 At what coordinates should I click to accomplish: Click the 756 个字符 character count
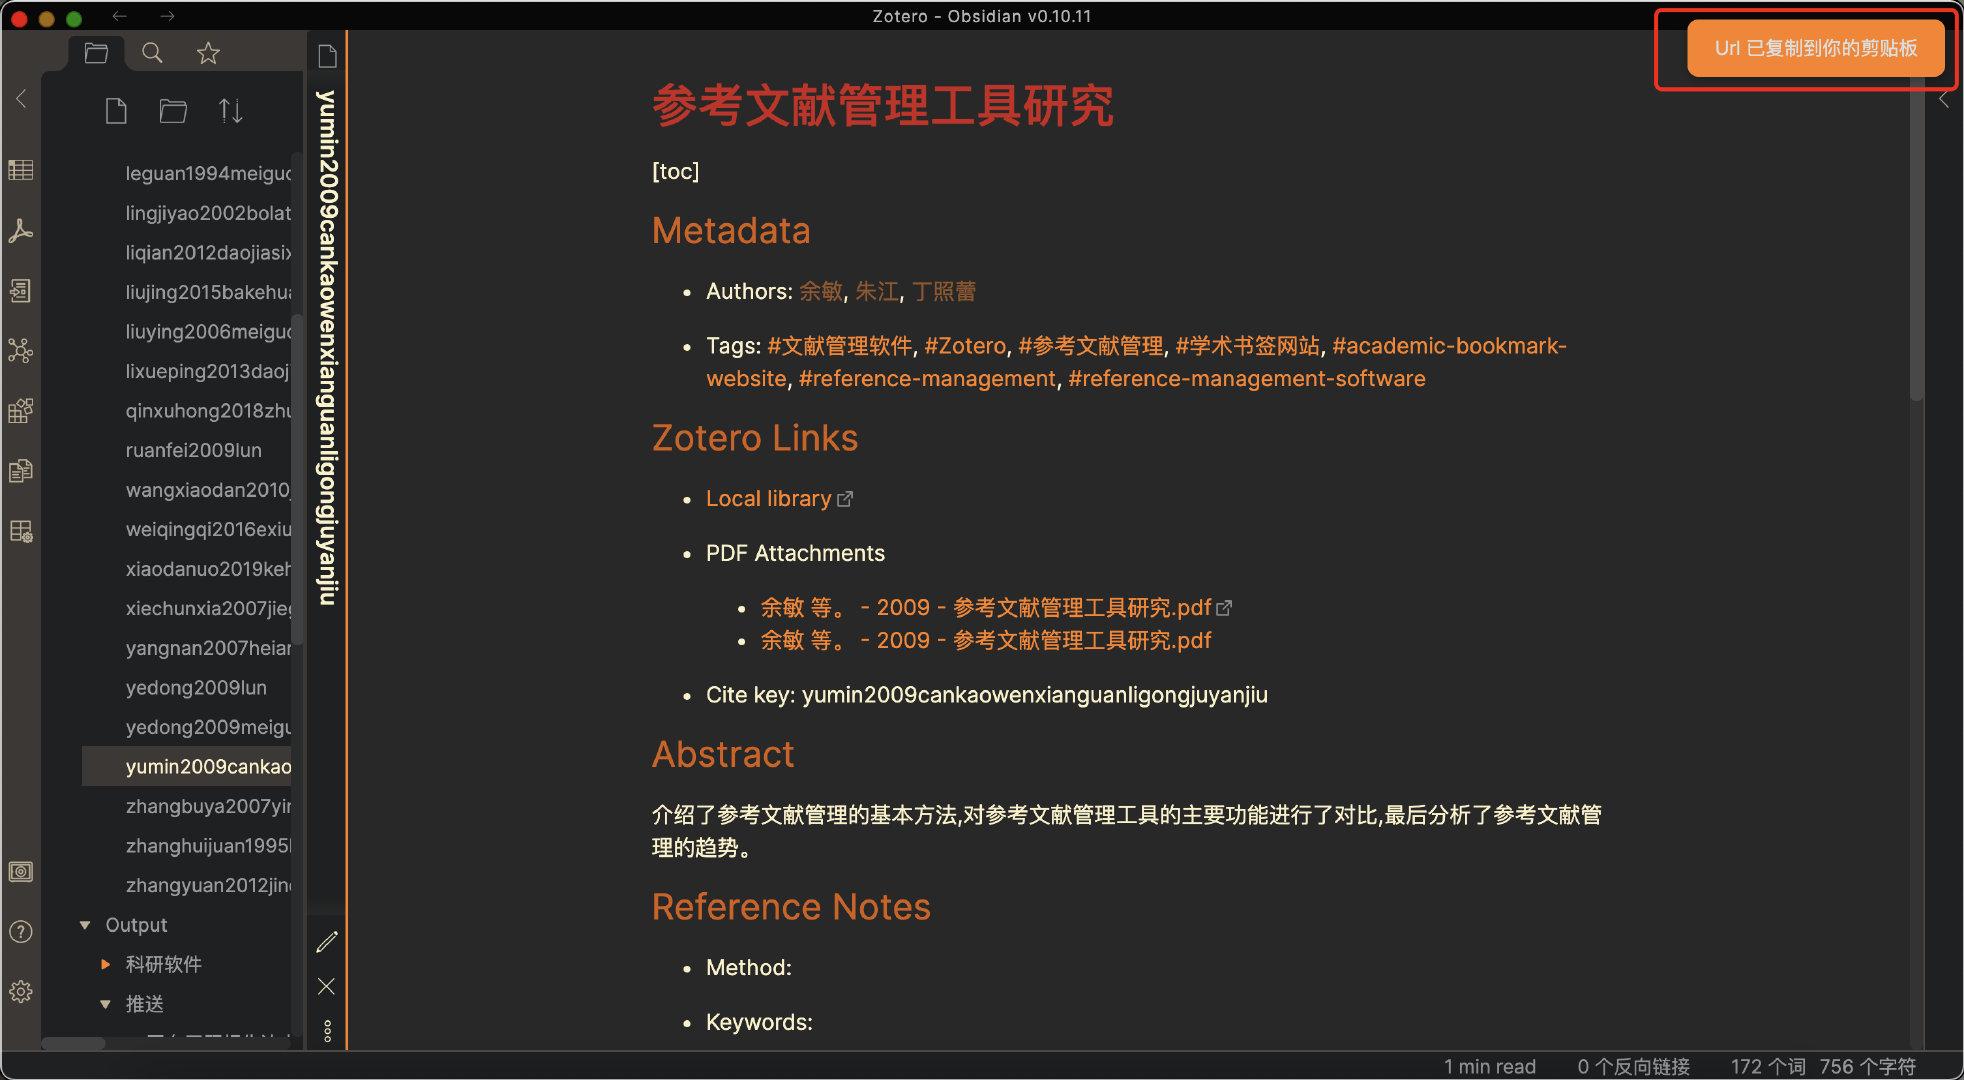[1868, 1067]
